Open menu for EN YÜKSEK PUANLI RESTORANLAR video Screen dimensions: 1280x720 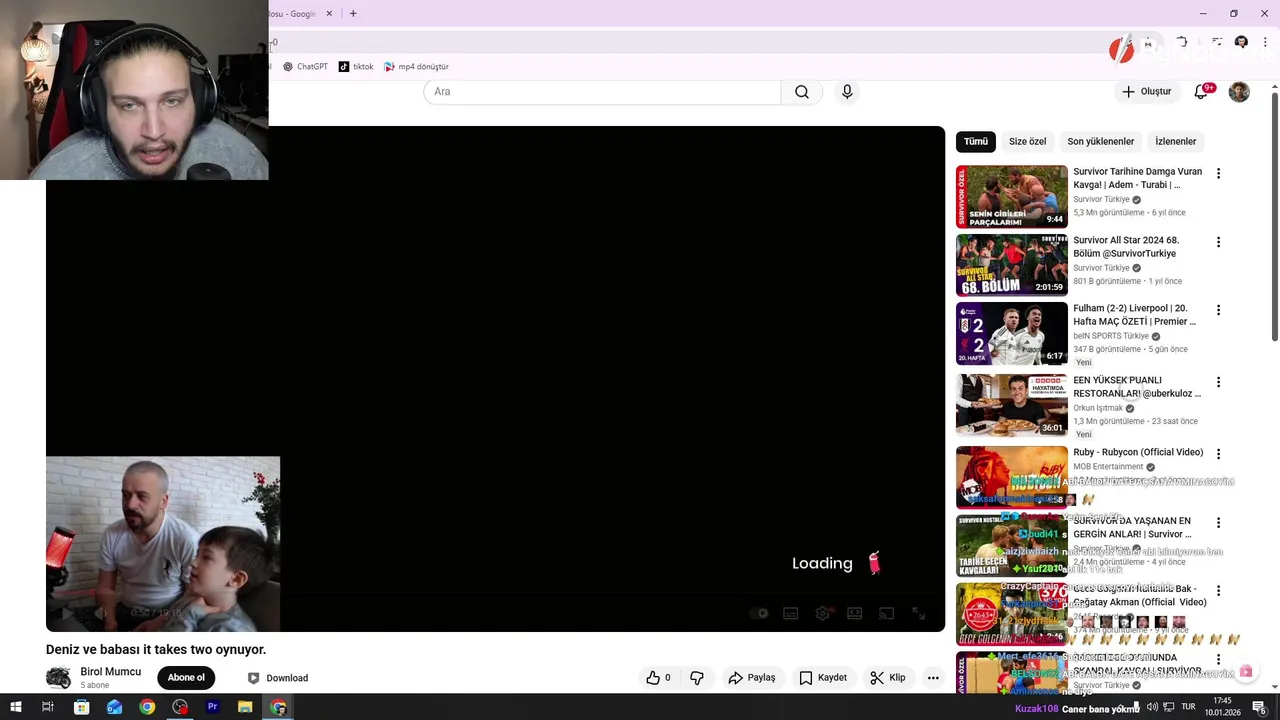1218,382
